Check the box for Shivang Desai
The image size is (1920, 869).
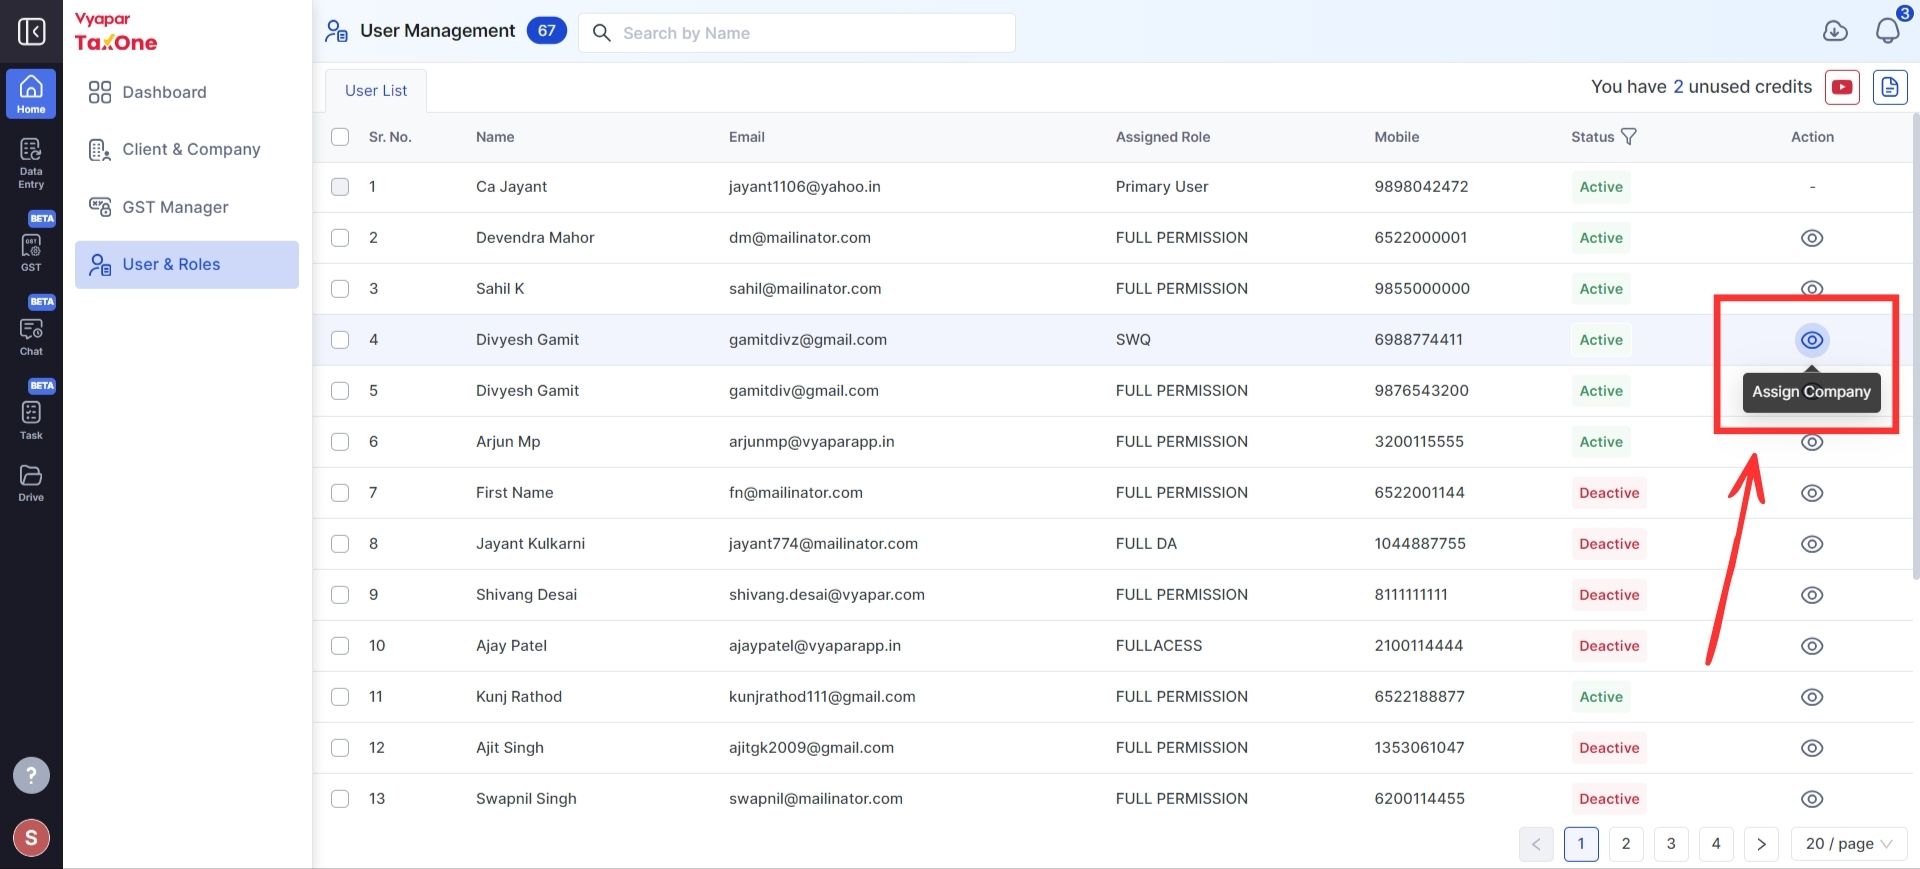tap(340, 595)
